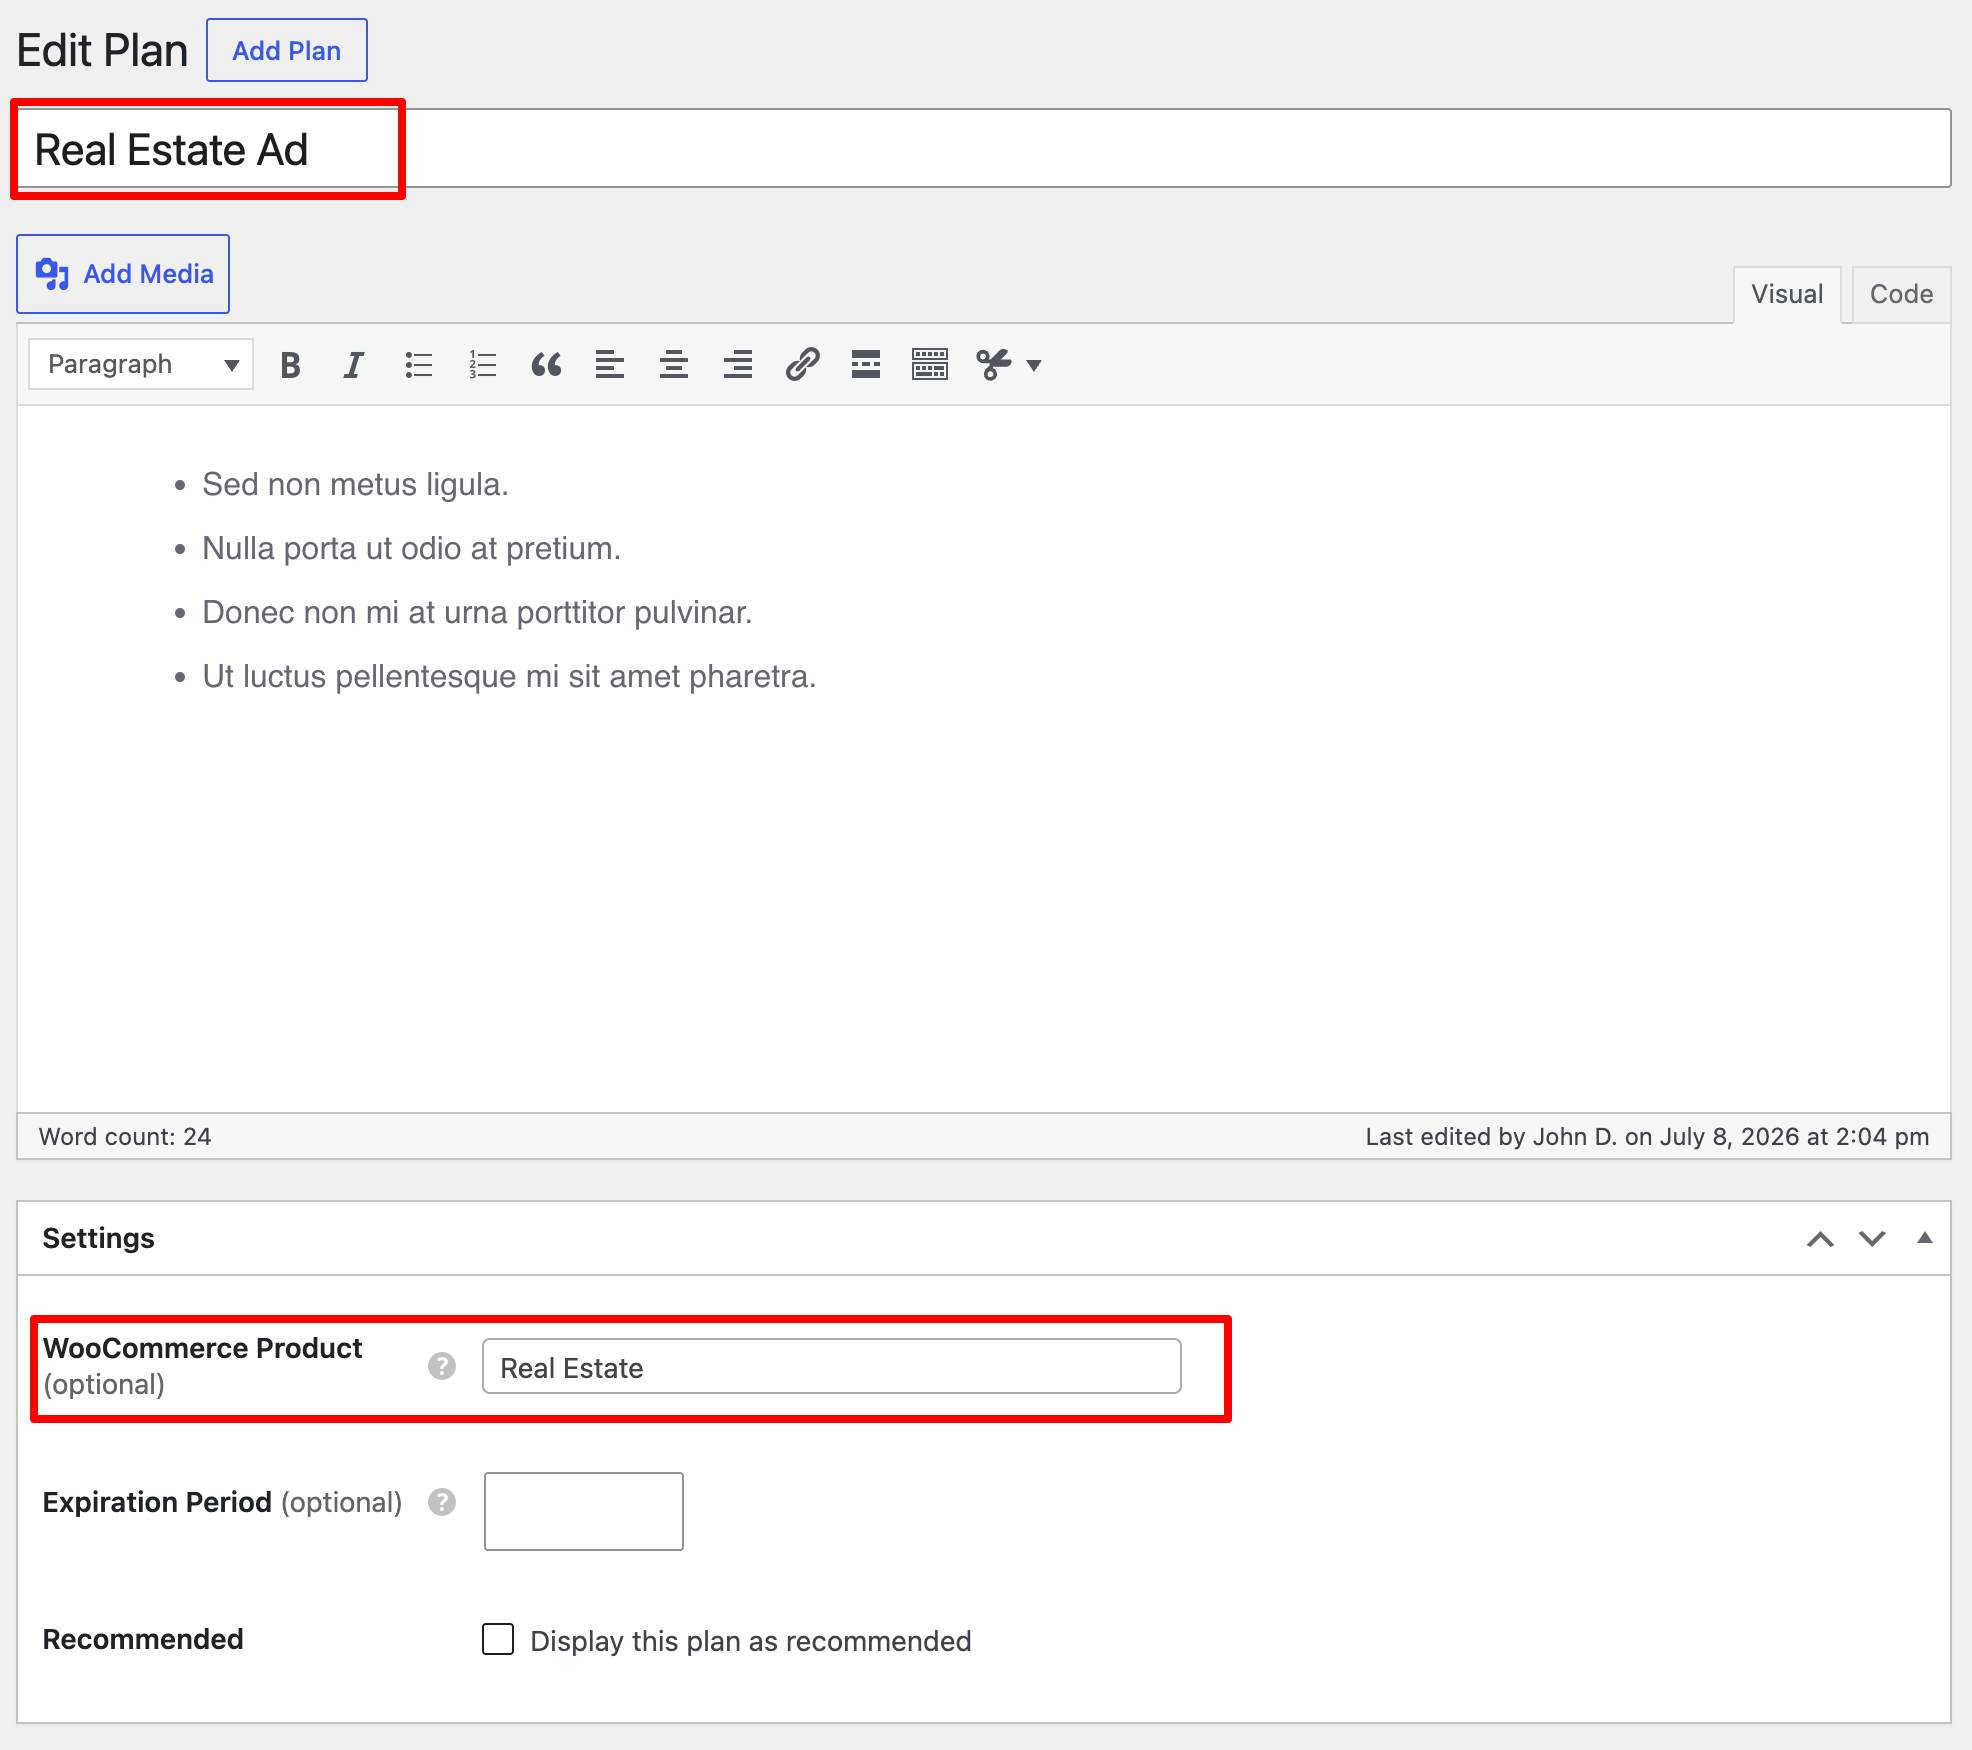Image resolution: width=1972 pixels, height=1750 pixels.
Task: Switch to the Visual editor tab
Action: 1787,294
